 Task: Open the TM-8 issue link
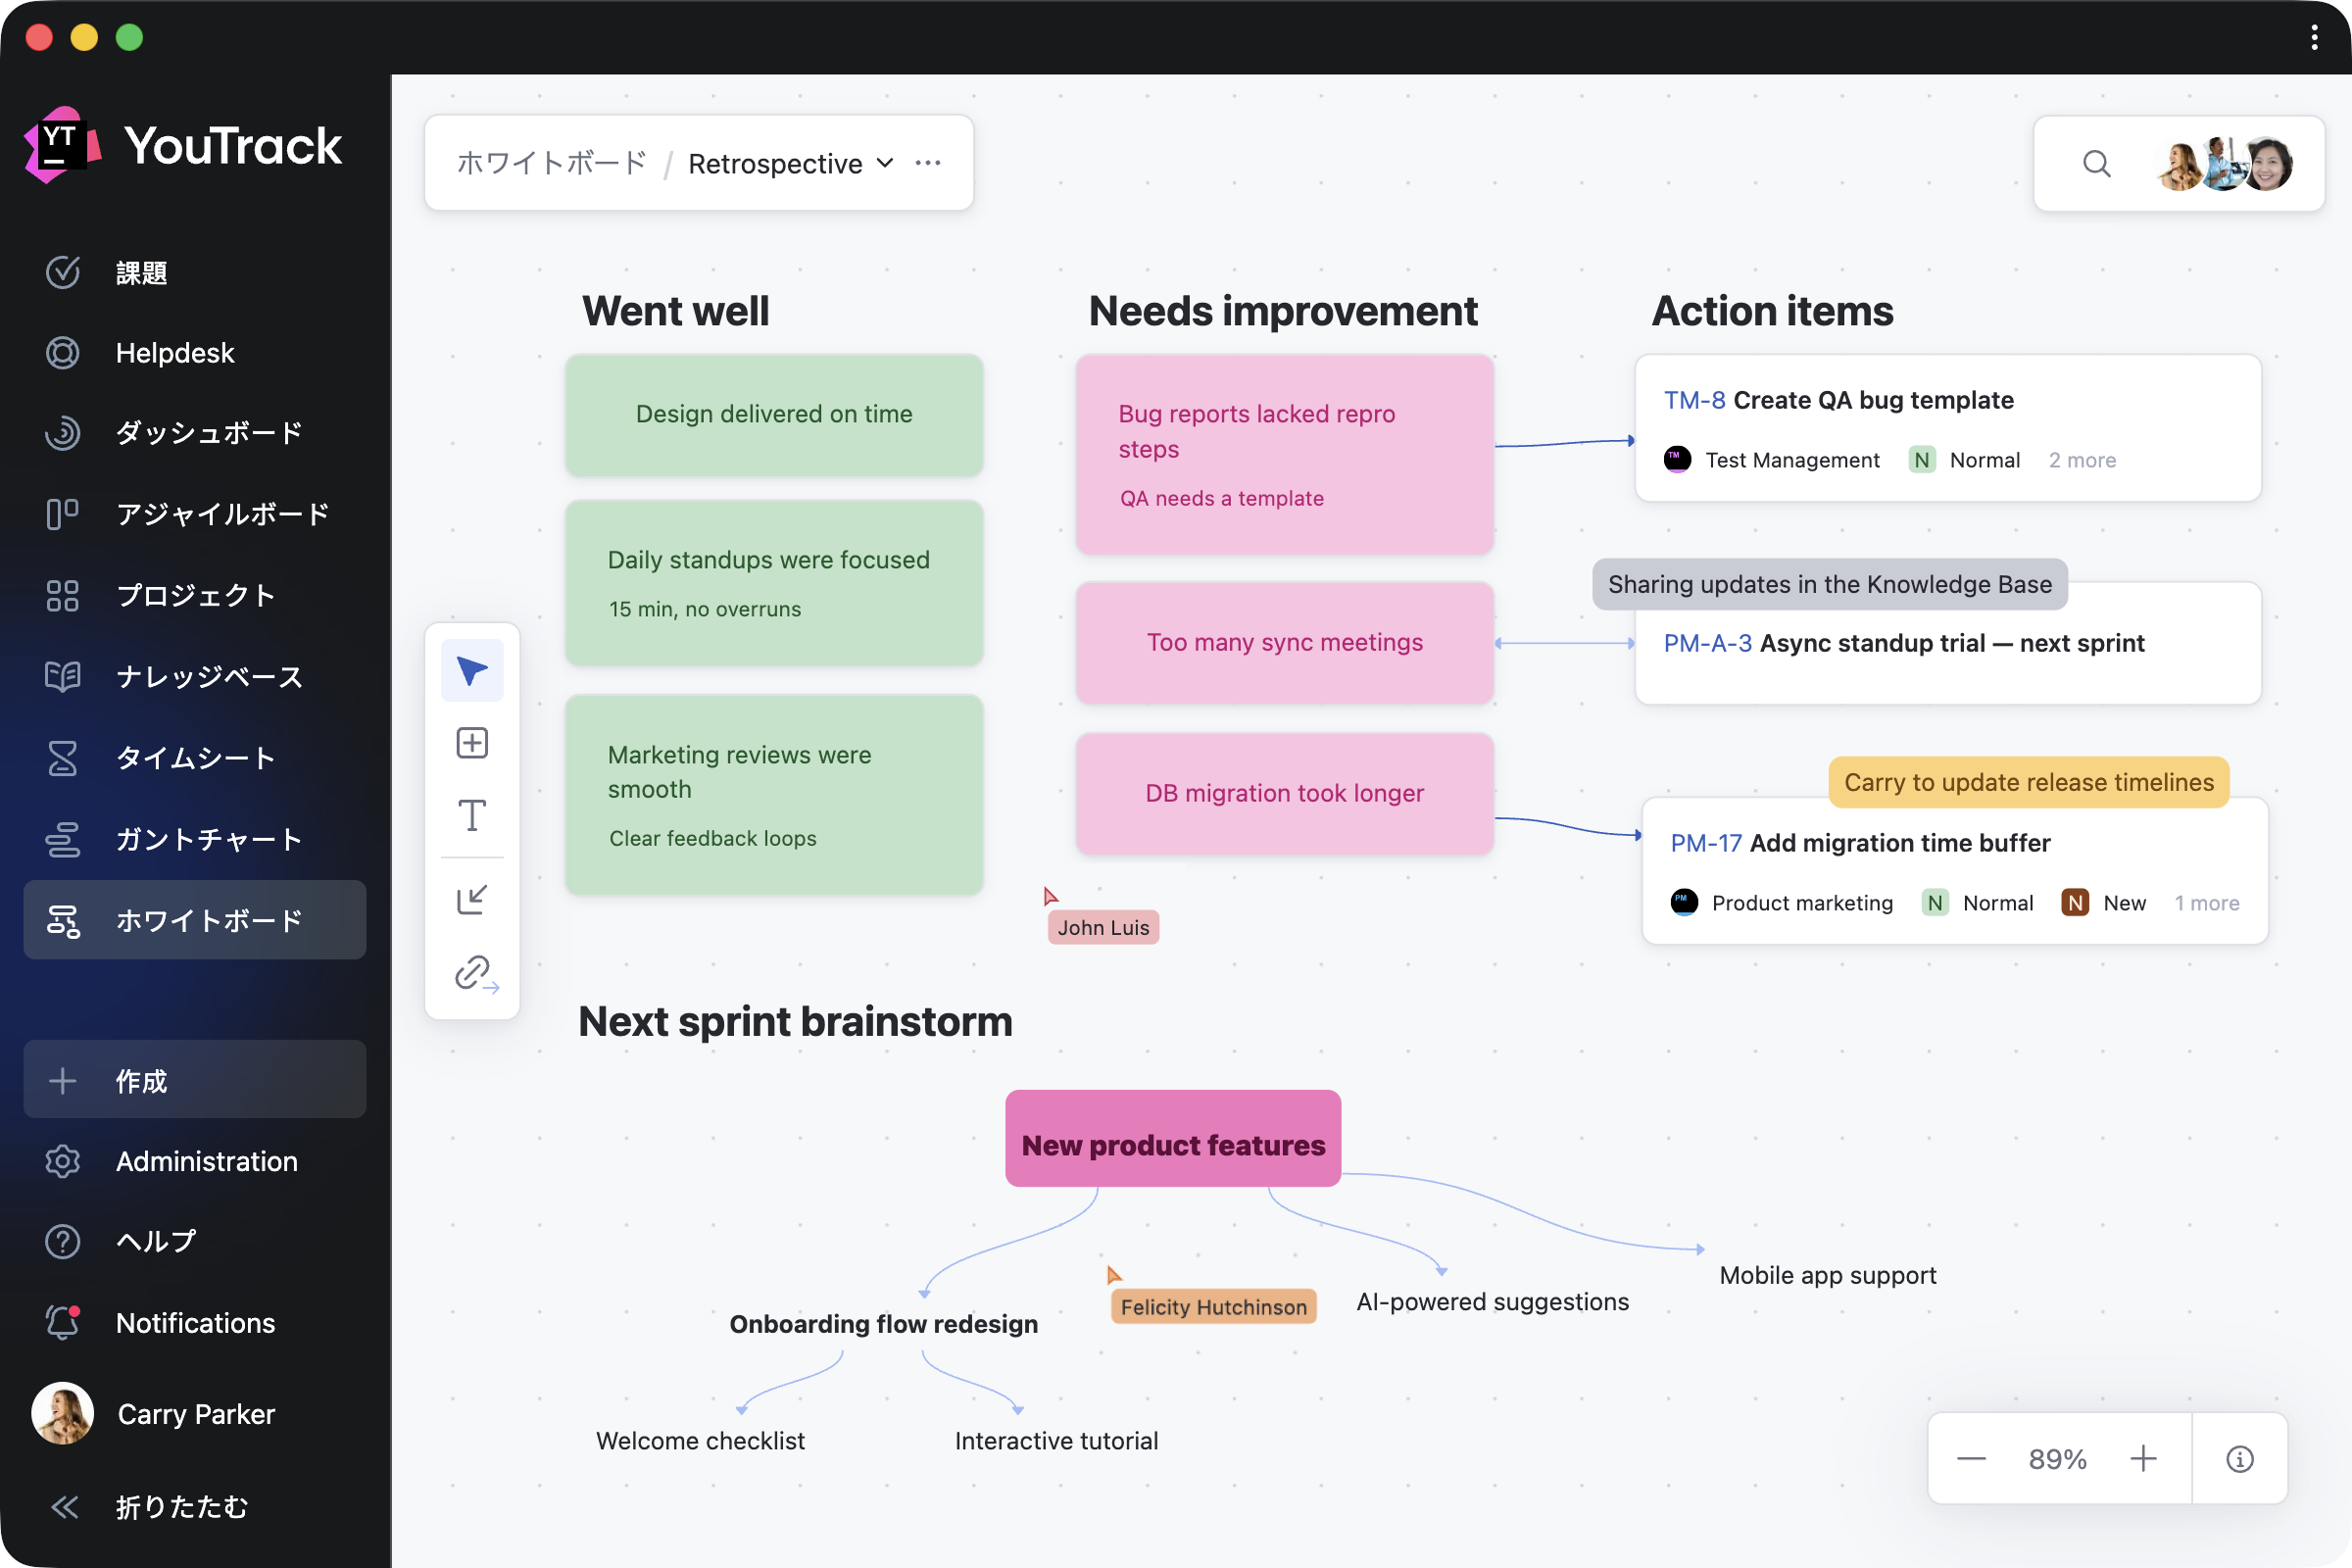1694,400
